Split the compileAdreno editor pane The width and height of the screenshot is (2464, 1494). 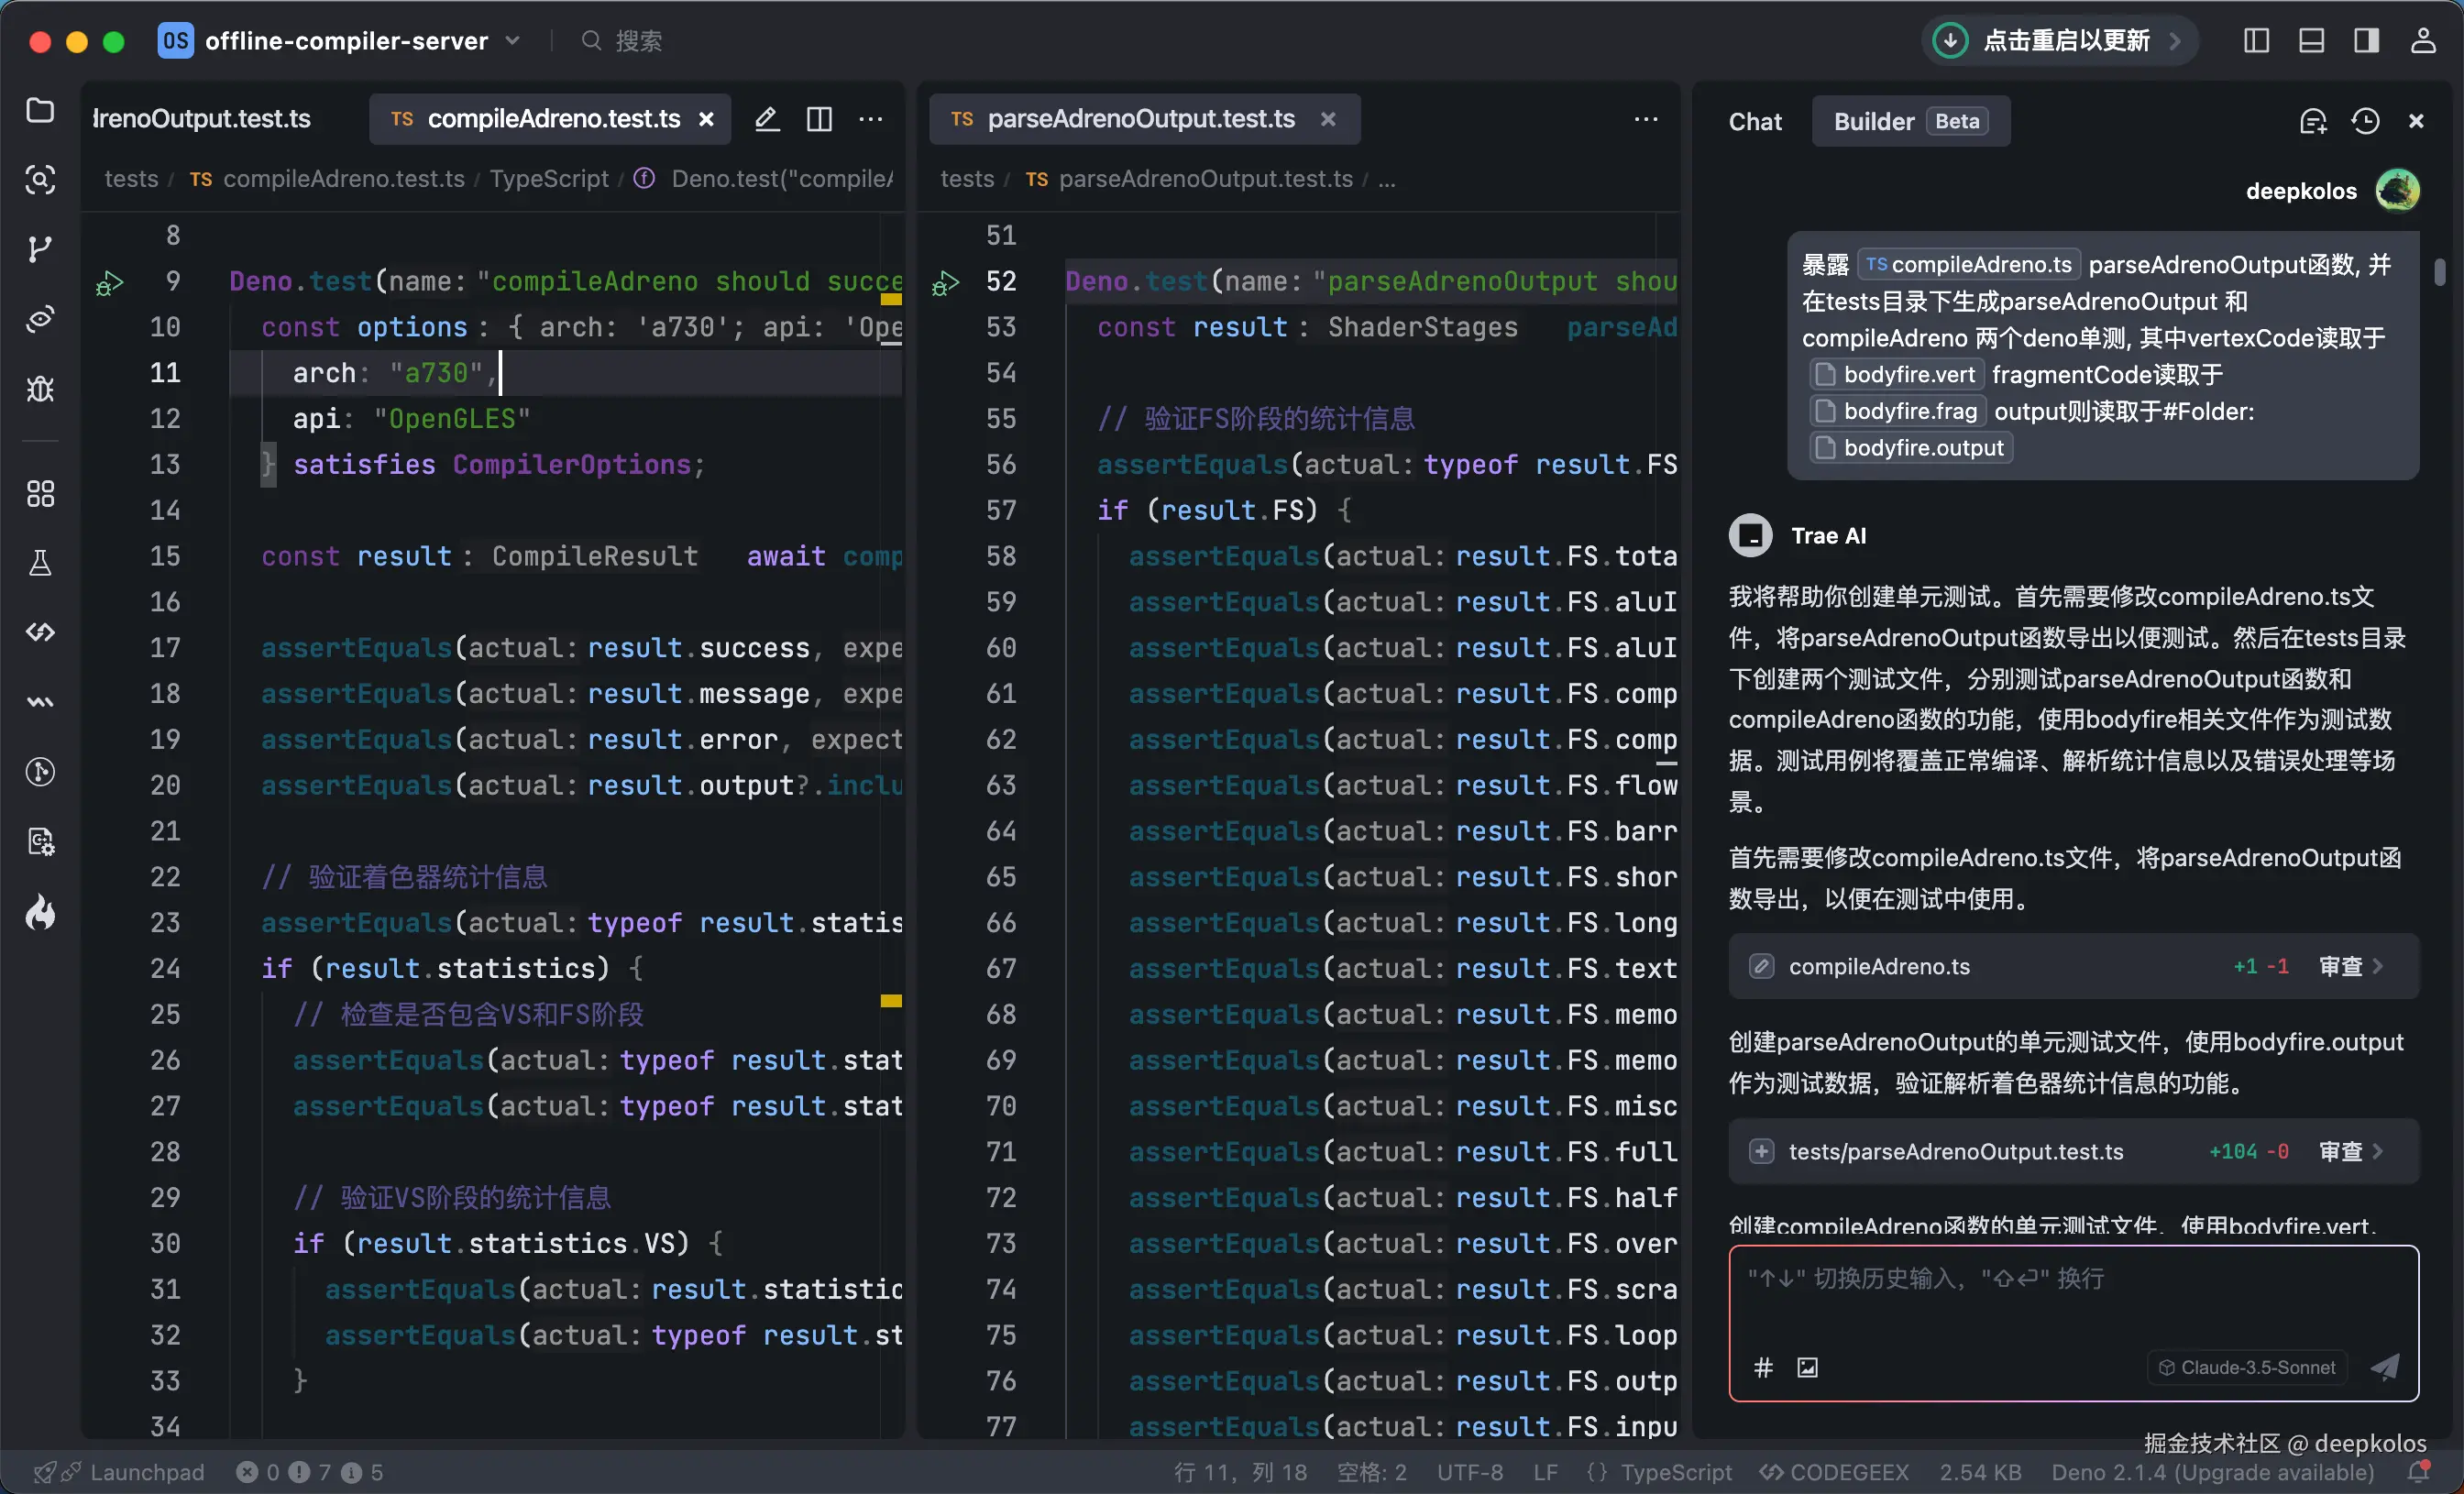[819, 119]
